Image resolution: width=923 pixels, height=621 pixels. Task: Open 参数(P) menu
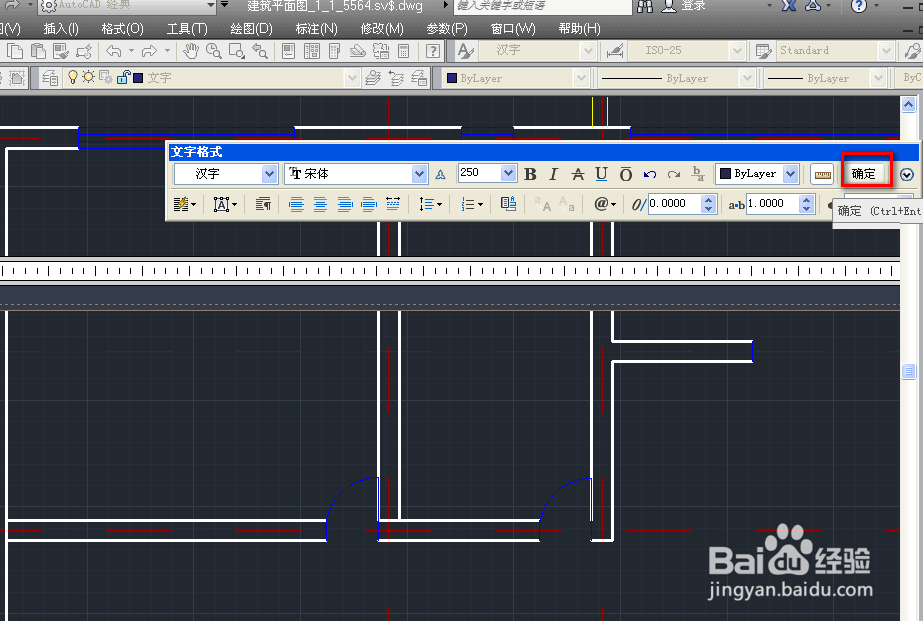446,29
